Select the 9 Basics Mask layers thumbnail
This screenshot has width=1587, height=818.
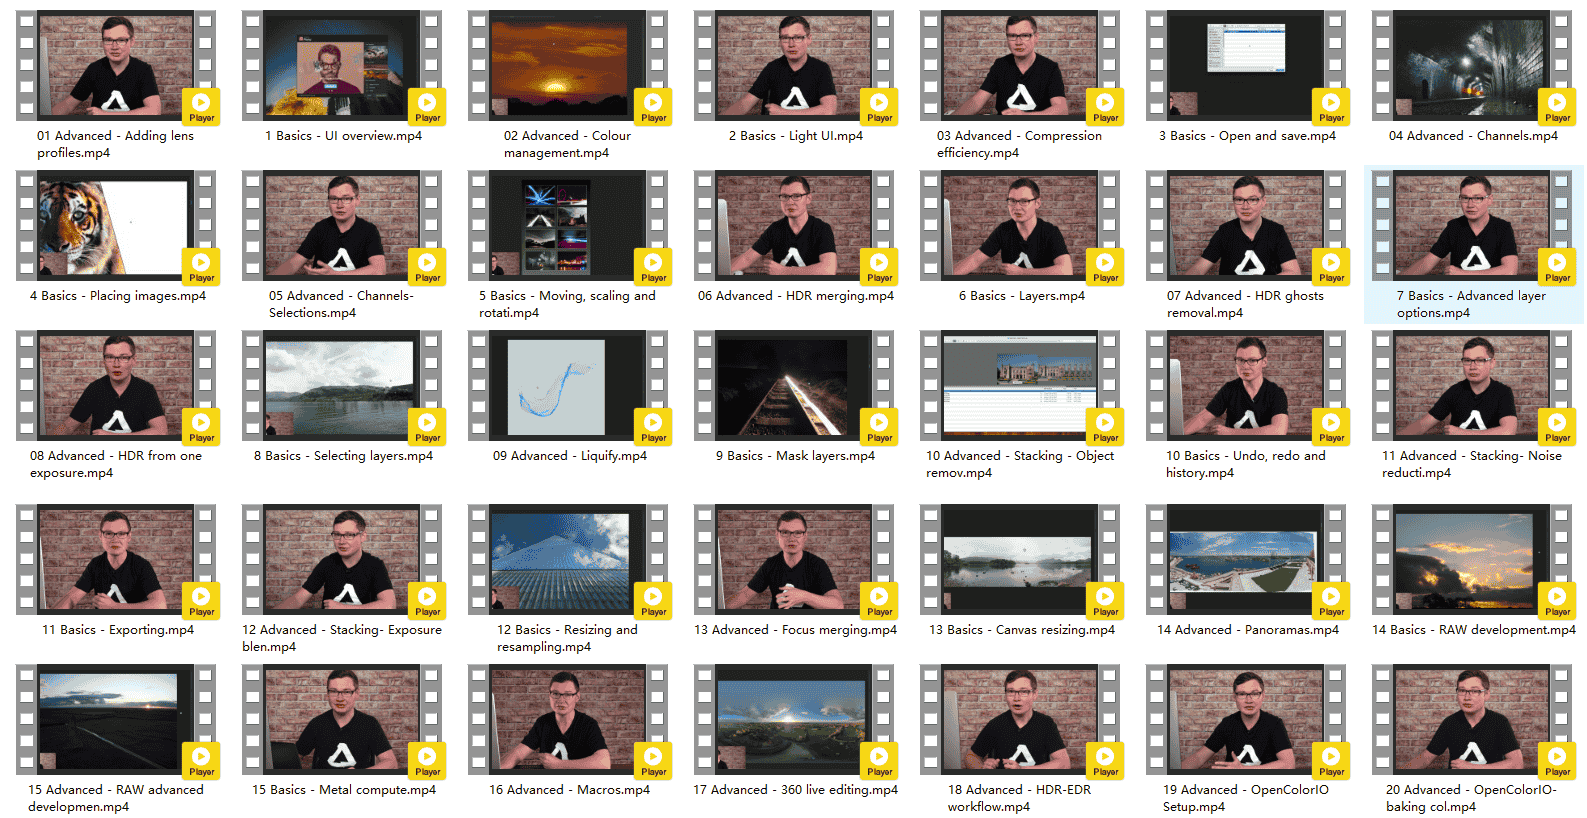[x=794, y=386]
